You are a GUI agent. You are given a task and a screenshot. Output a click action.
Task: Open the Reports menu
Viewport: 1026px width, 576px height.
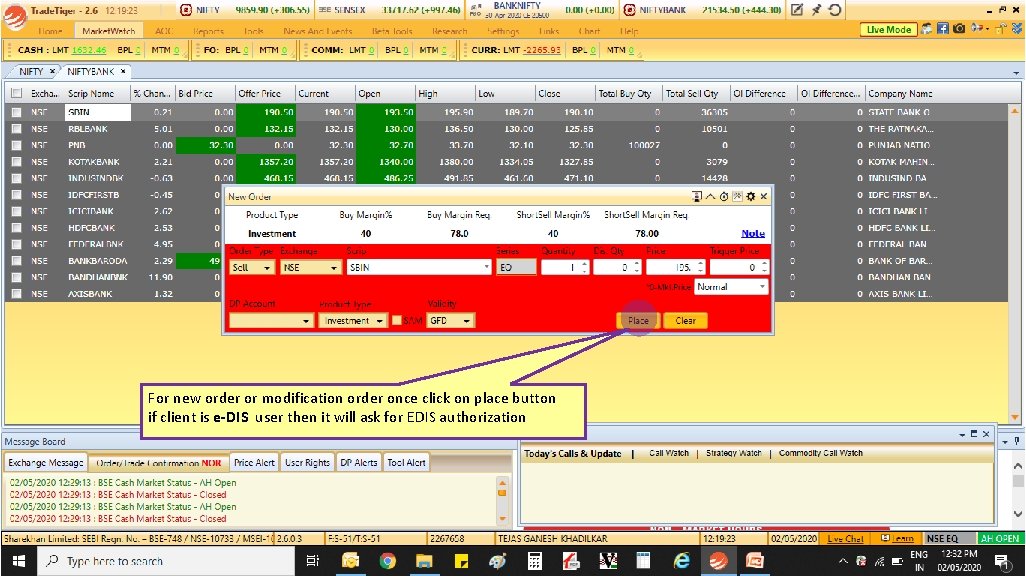coord(208,31)
